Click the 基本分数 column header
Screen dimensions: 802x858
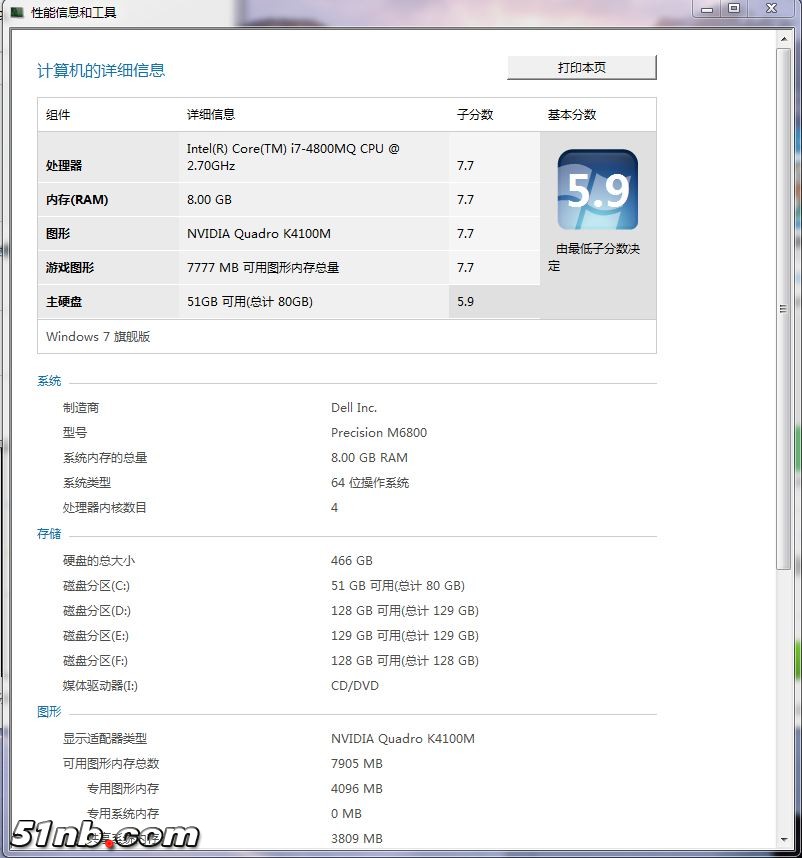tap(572, 115)
